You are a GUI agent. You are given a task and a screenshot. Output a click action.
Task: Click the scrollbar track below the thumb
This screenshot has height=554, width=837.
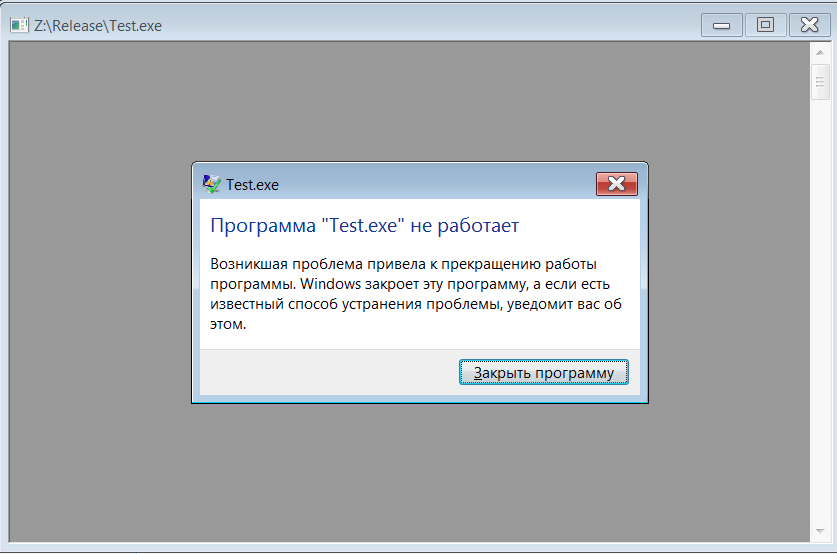tap(820, 310)
